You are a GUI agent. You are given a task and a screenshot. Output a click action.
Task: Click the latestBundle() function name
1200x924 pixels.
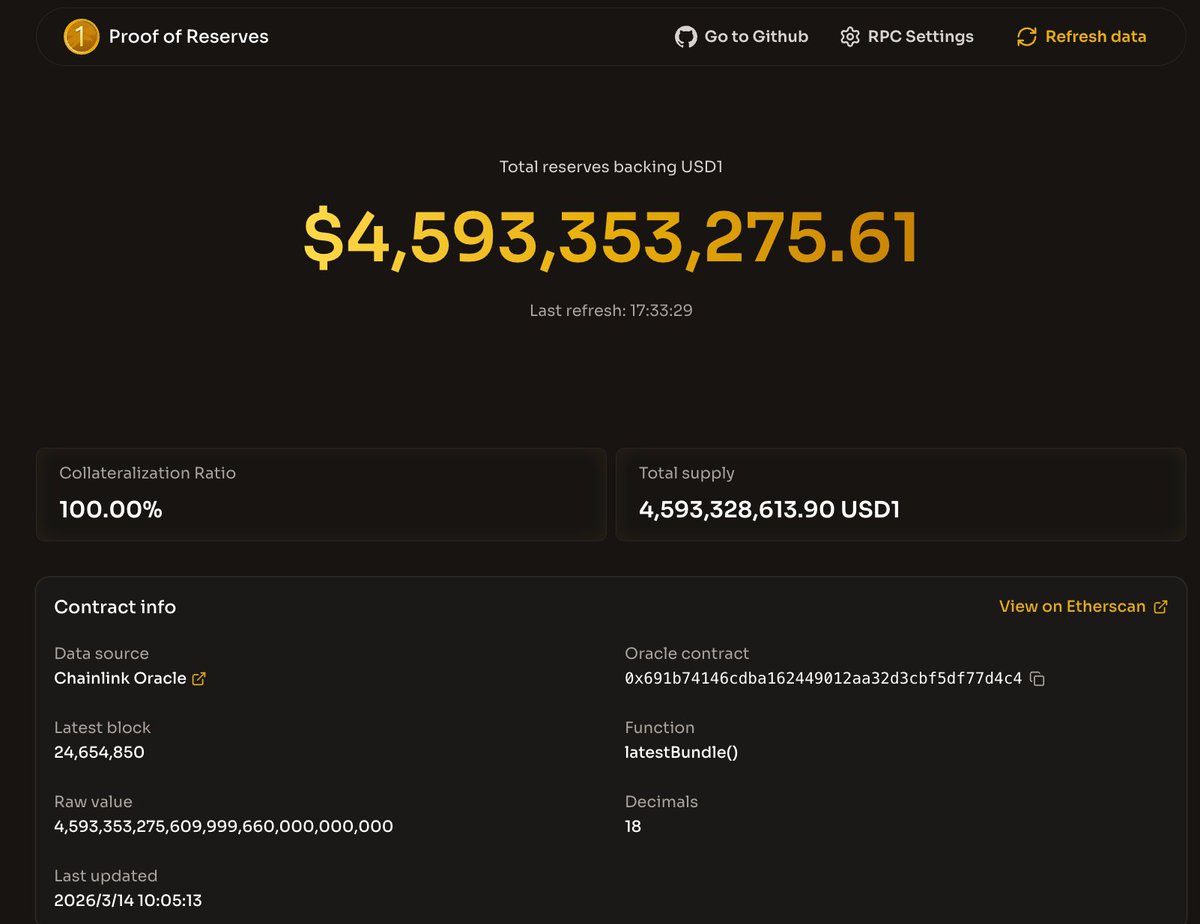click(x=681, y=752)
